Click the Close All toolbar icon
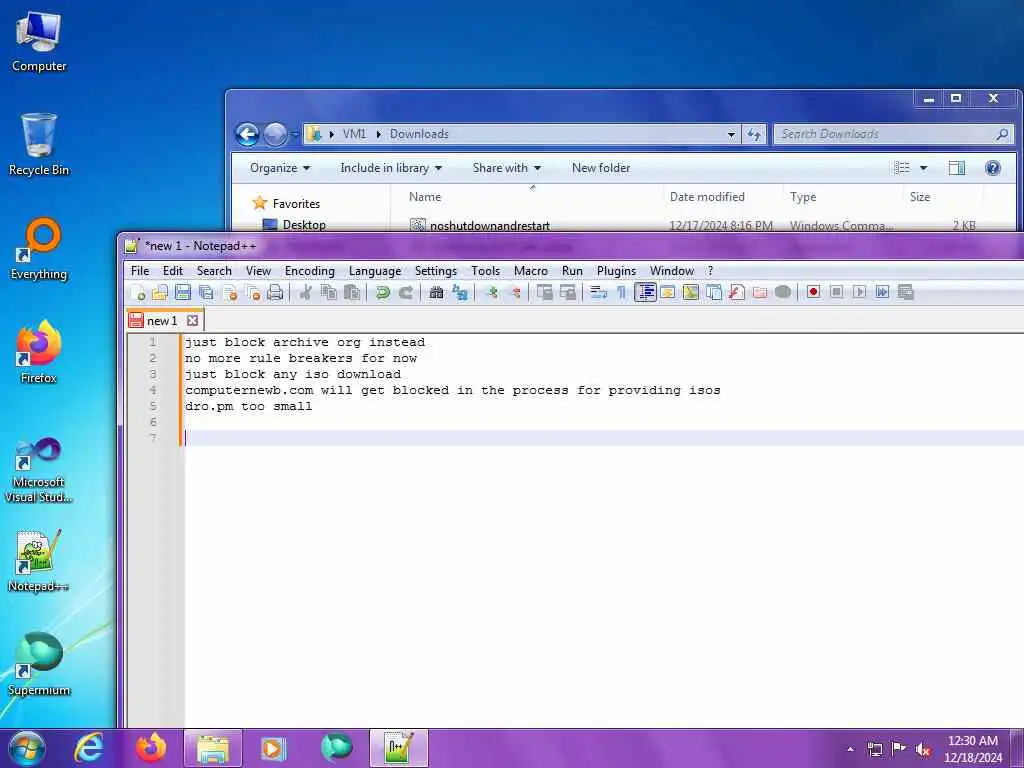 (253, 293)
